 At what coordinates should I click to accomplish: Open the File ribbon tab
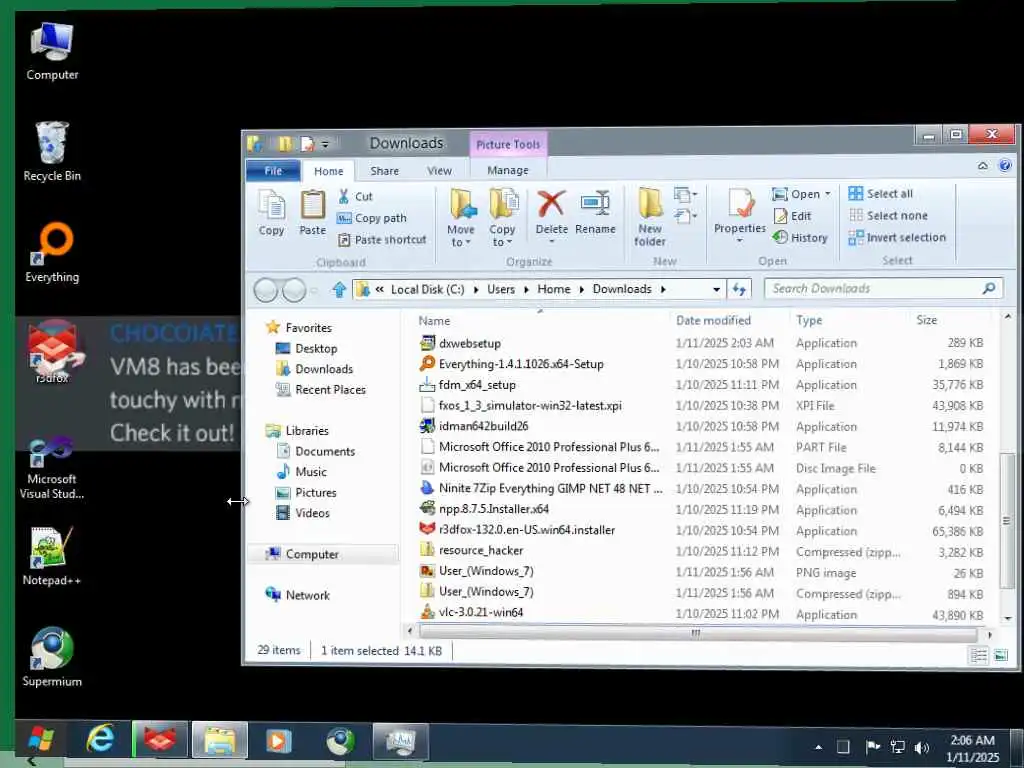tap(273, 170)
